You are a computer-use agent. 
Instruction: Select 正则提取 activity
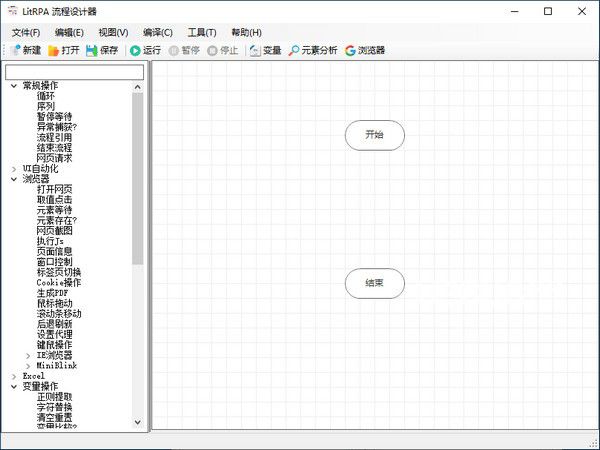pos(54,397)
